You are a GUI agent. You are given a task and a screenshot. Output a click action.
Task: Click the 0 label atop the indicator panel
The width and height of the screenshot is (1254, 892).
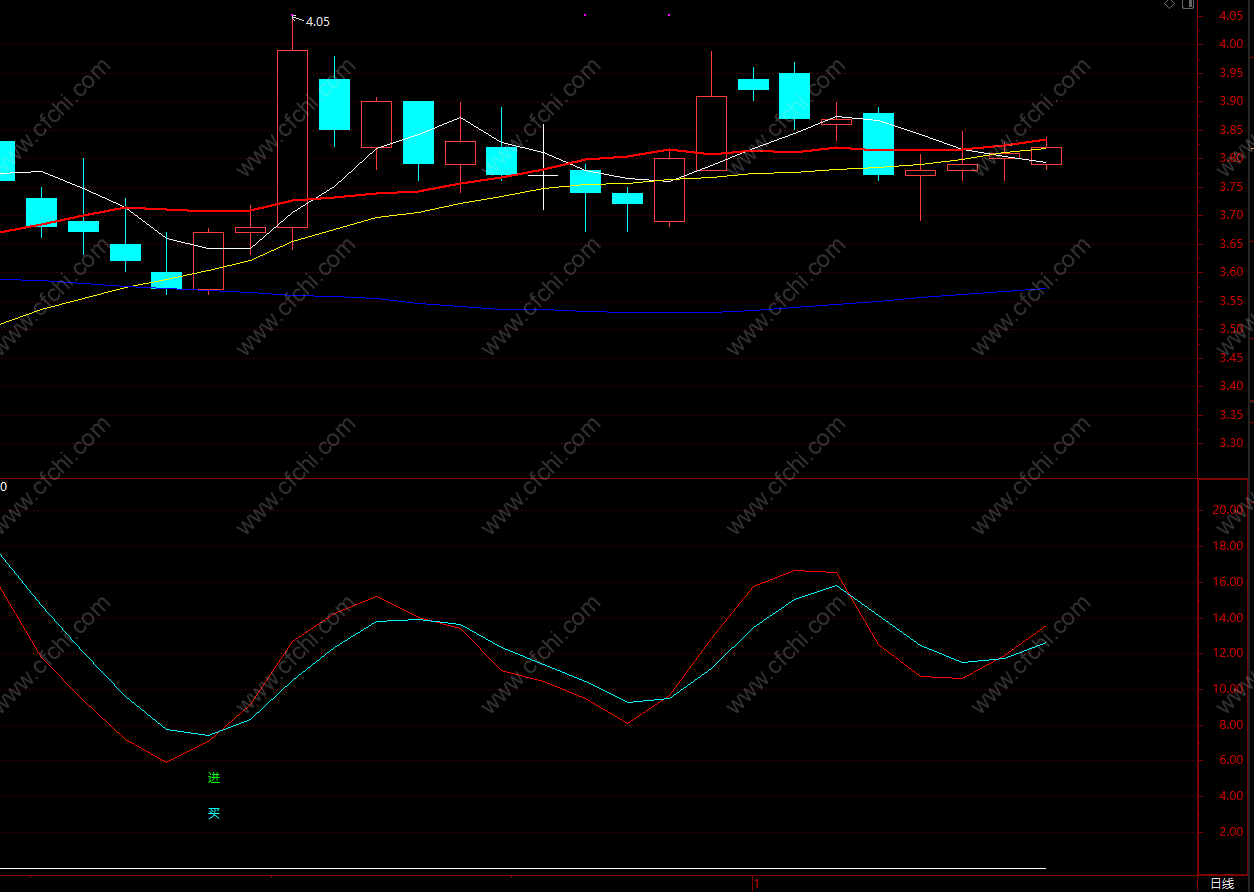coord(3,487)
